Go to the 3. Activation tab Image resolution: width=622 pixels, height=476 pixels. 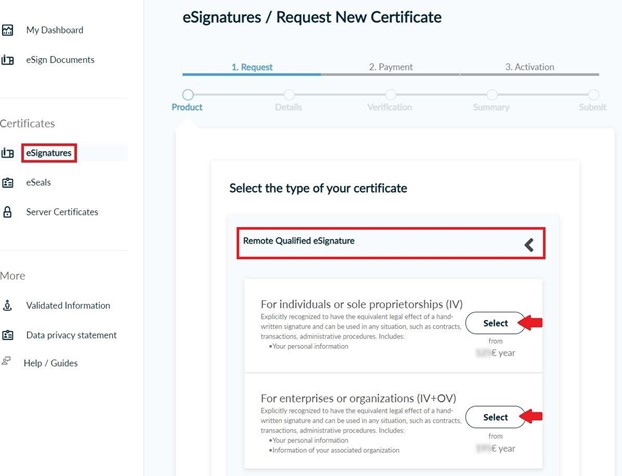point(529,67)
